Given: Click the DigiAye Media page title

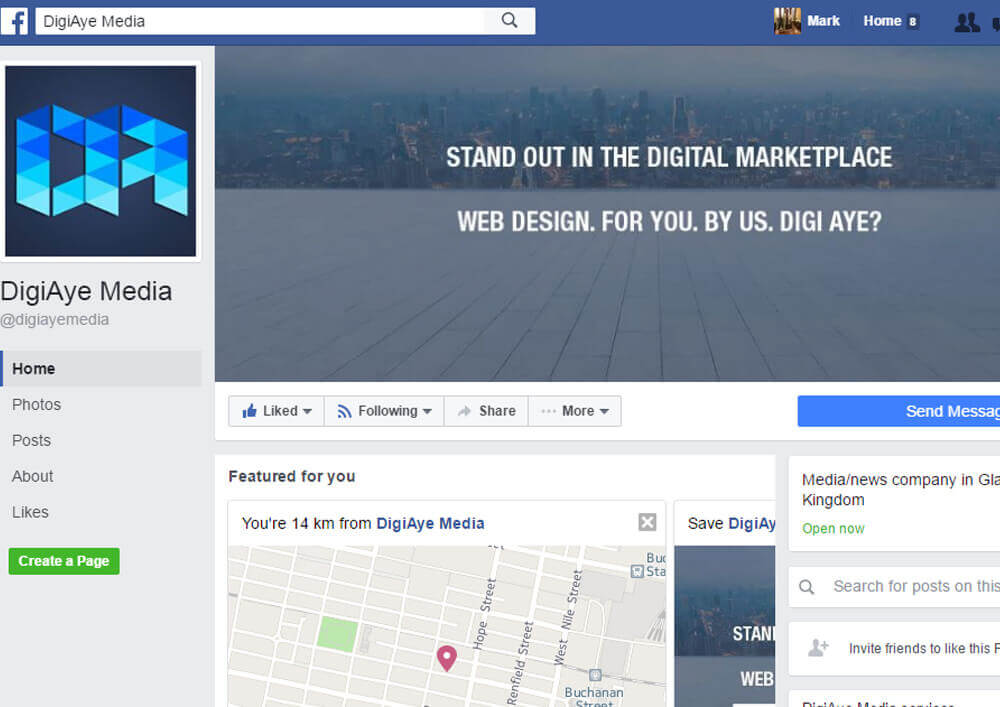Looking at the screenshot, I should [86, 291].
